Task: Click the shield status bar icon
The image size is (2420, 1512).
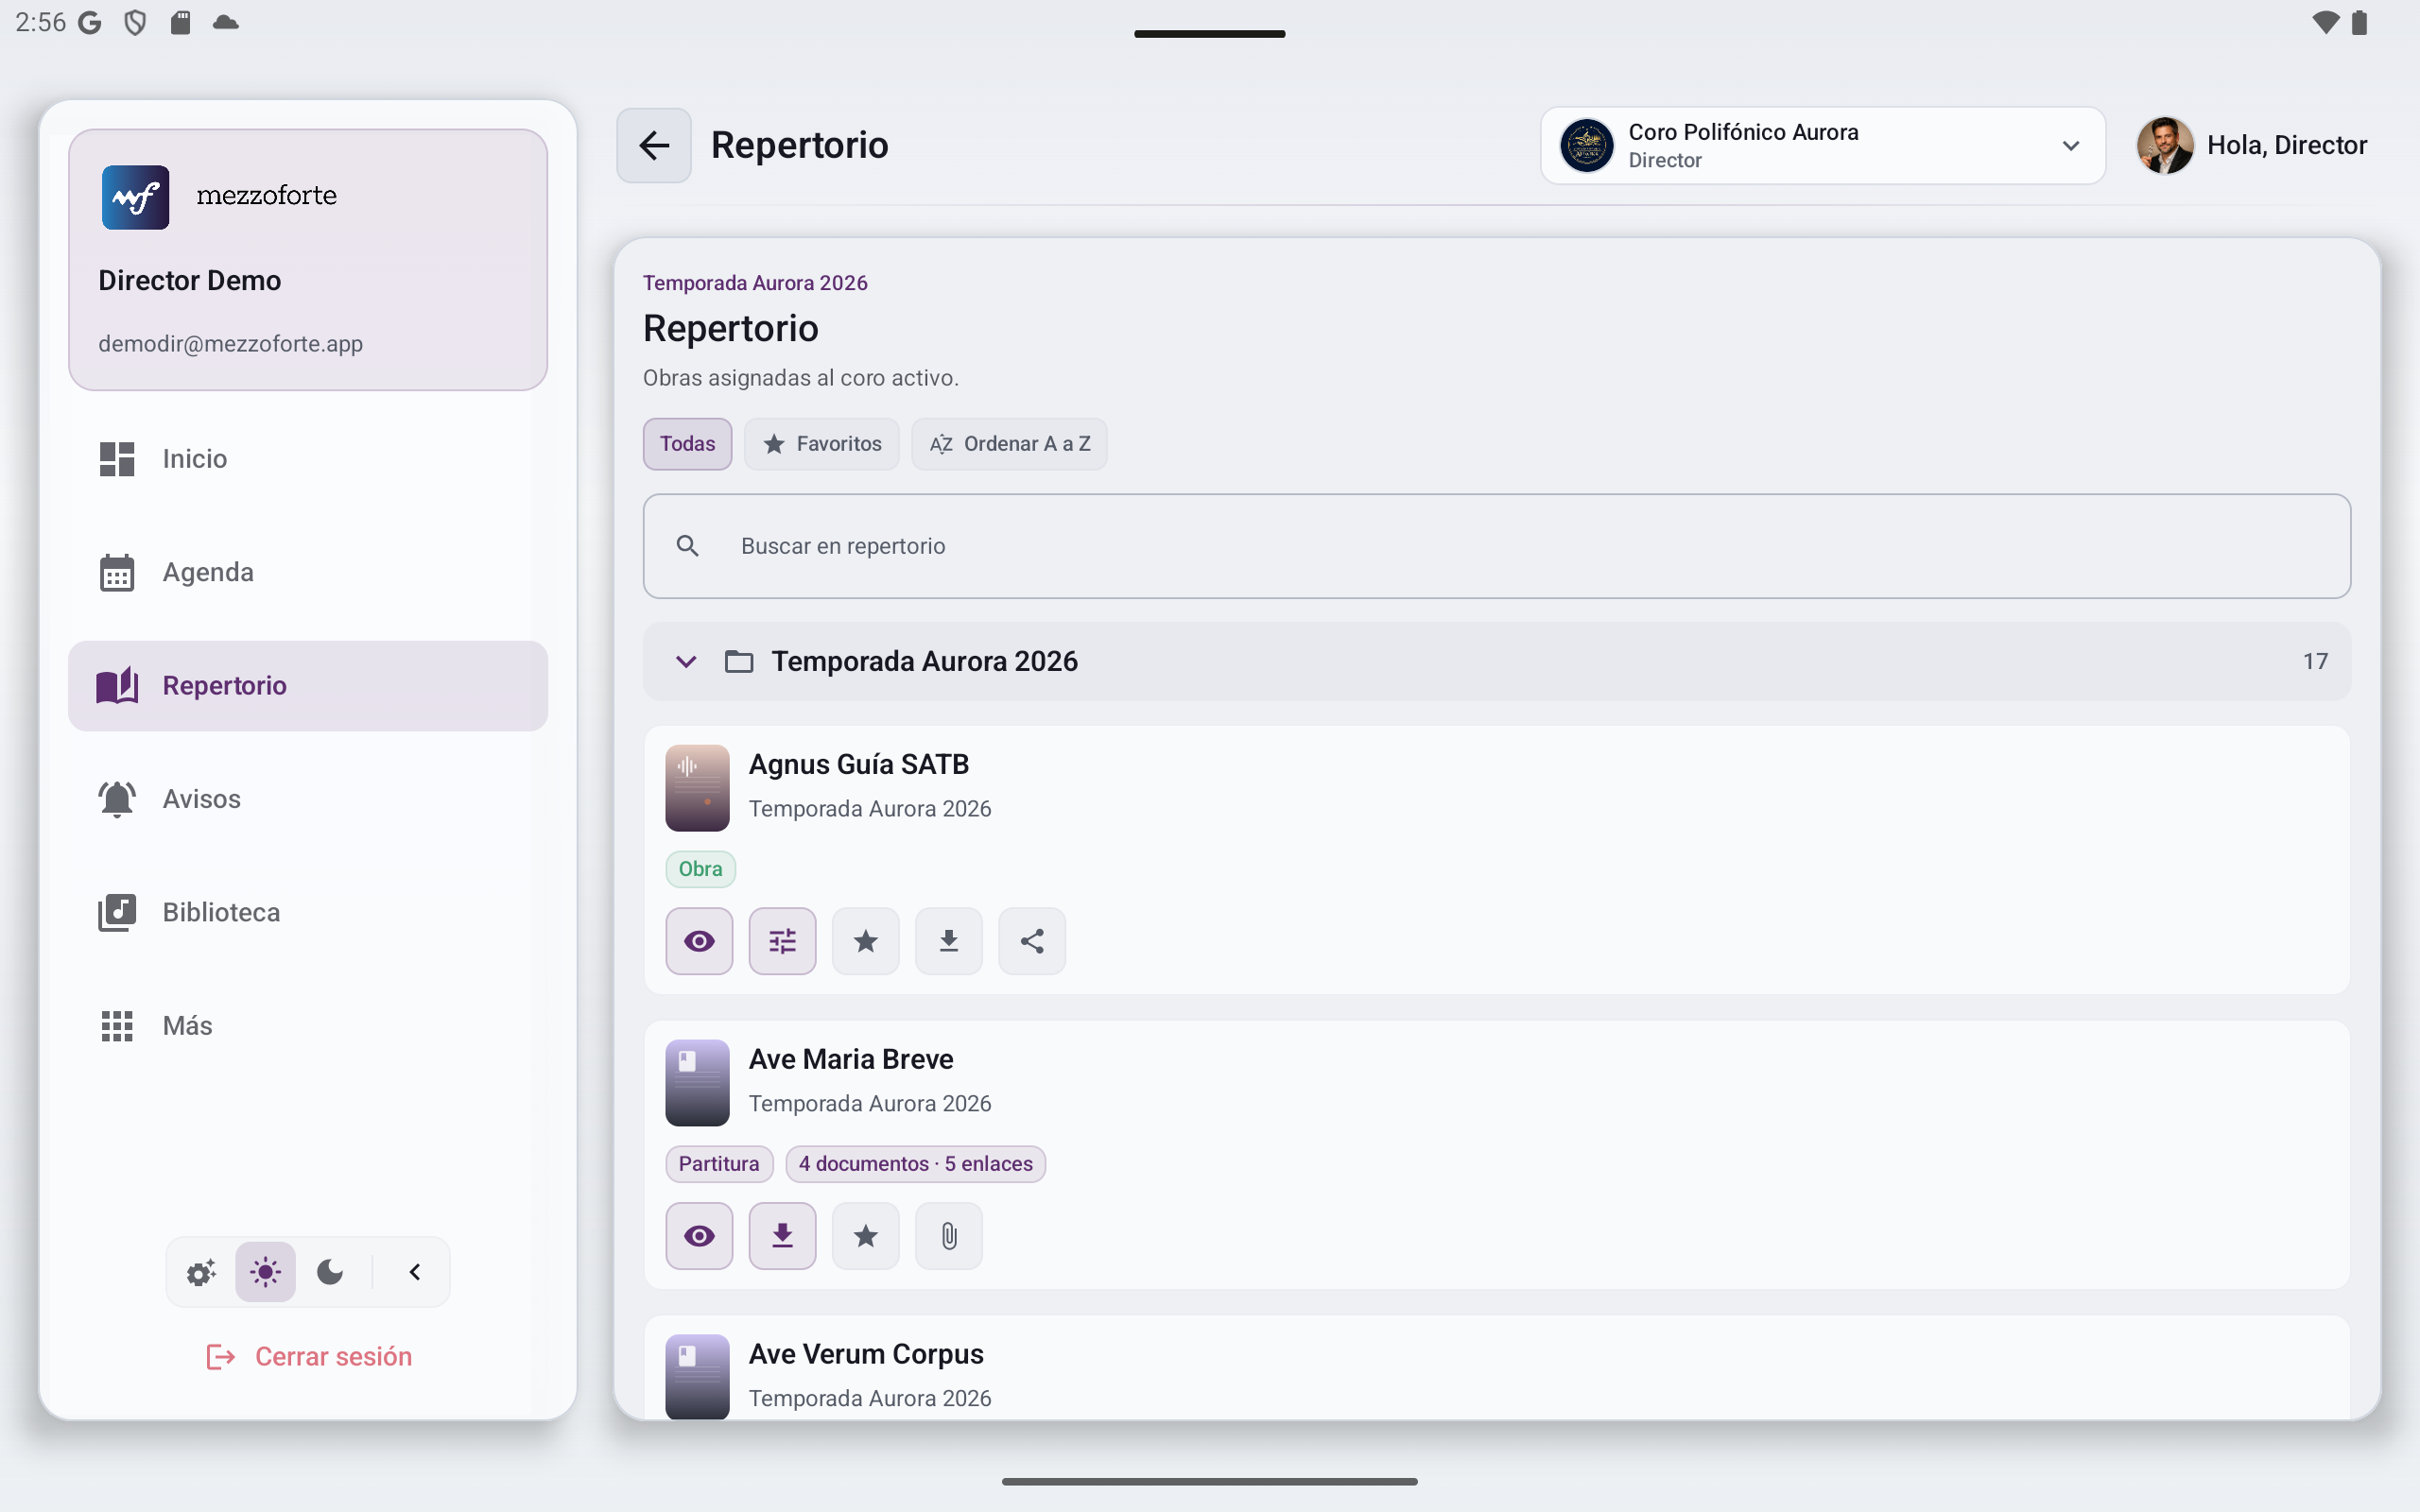Action: pos(134,23)
